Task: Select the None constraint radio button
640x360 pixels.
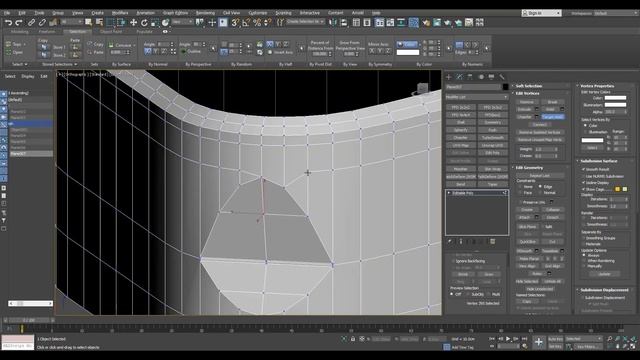Action: point(520,187)
